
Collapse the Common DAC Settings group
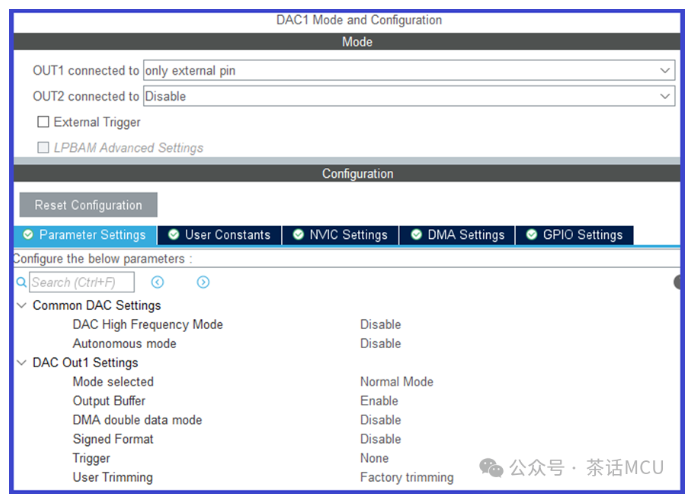21,305
